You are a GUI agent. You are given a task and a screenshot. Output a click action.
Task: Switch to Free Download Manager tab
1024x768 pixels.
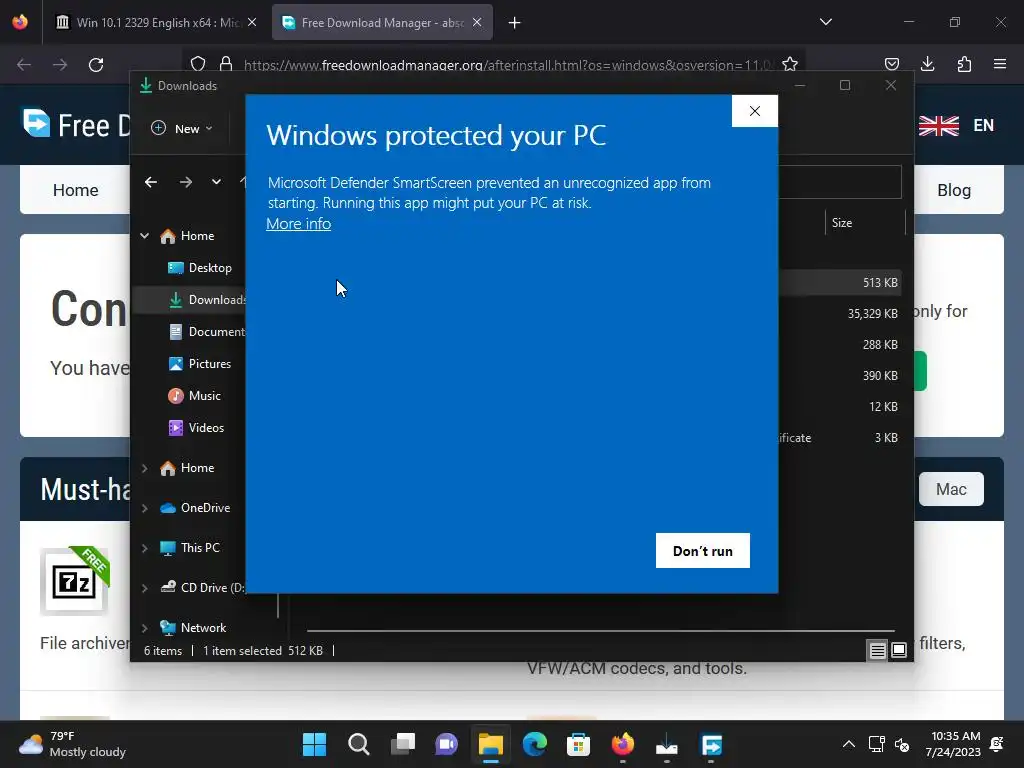pyautogui.click(x=382, y=23)
